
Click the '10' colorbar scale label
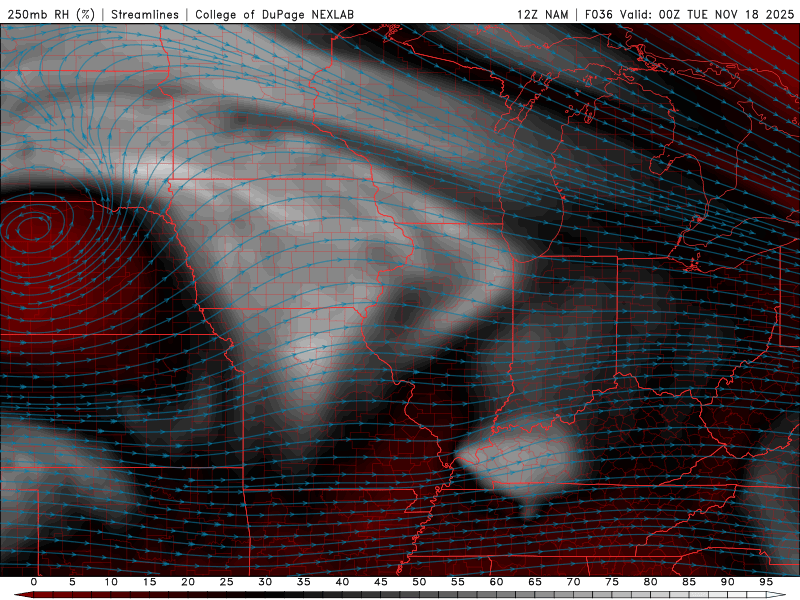[111, 582]
